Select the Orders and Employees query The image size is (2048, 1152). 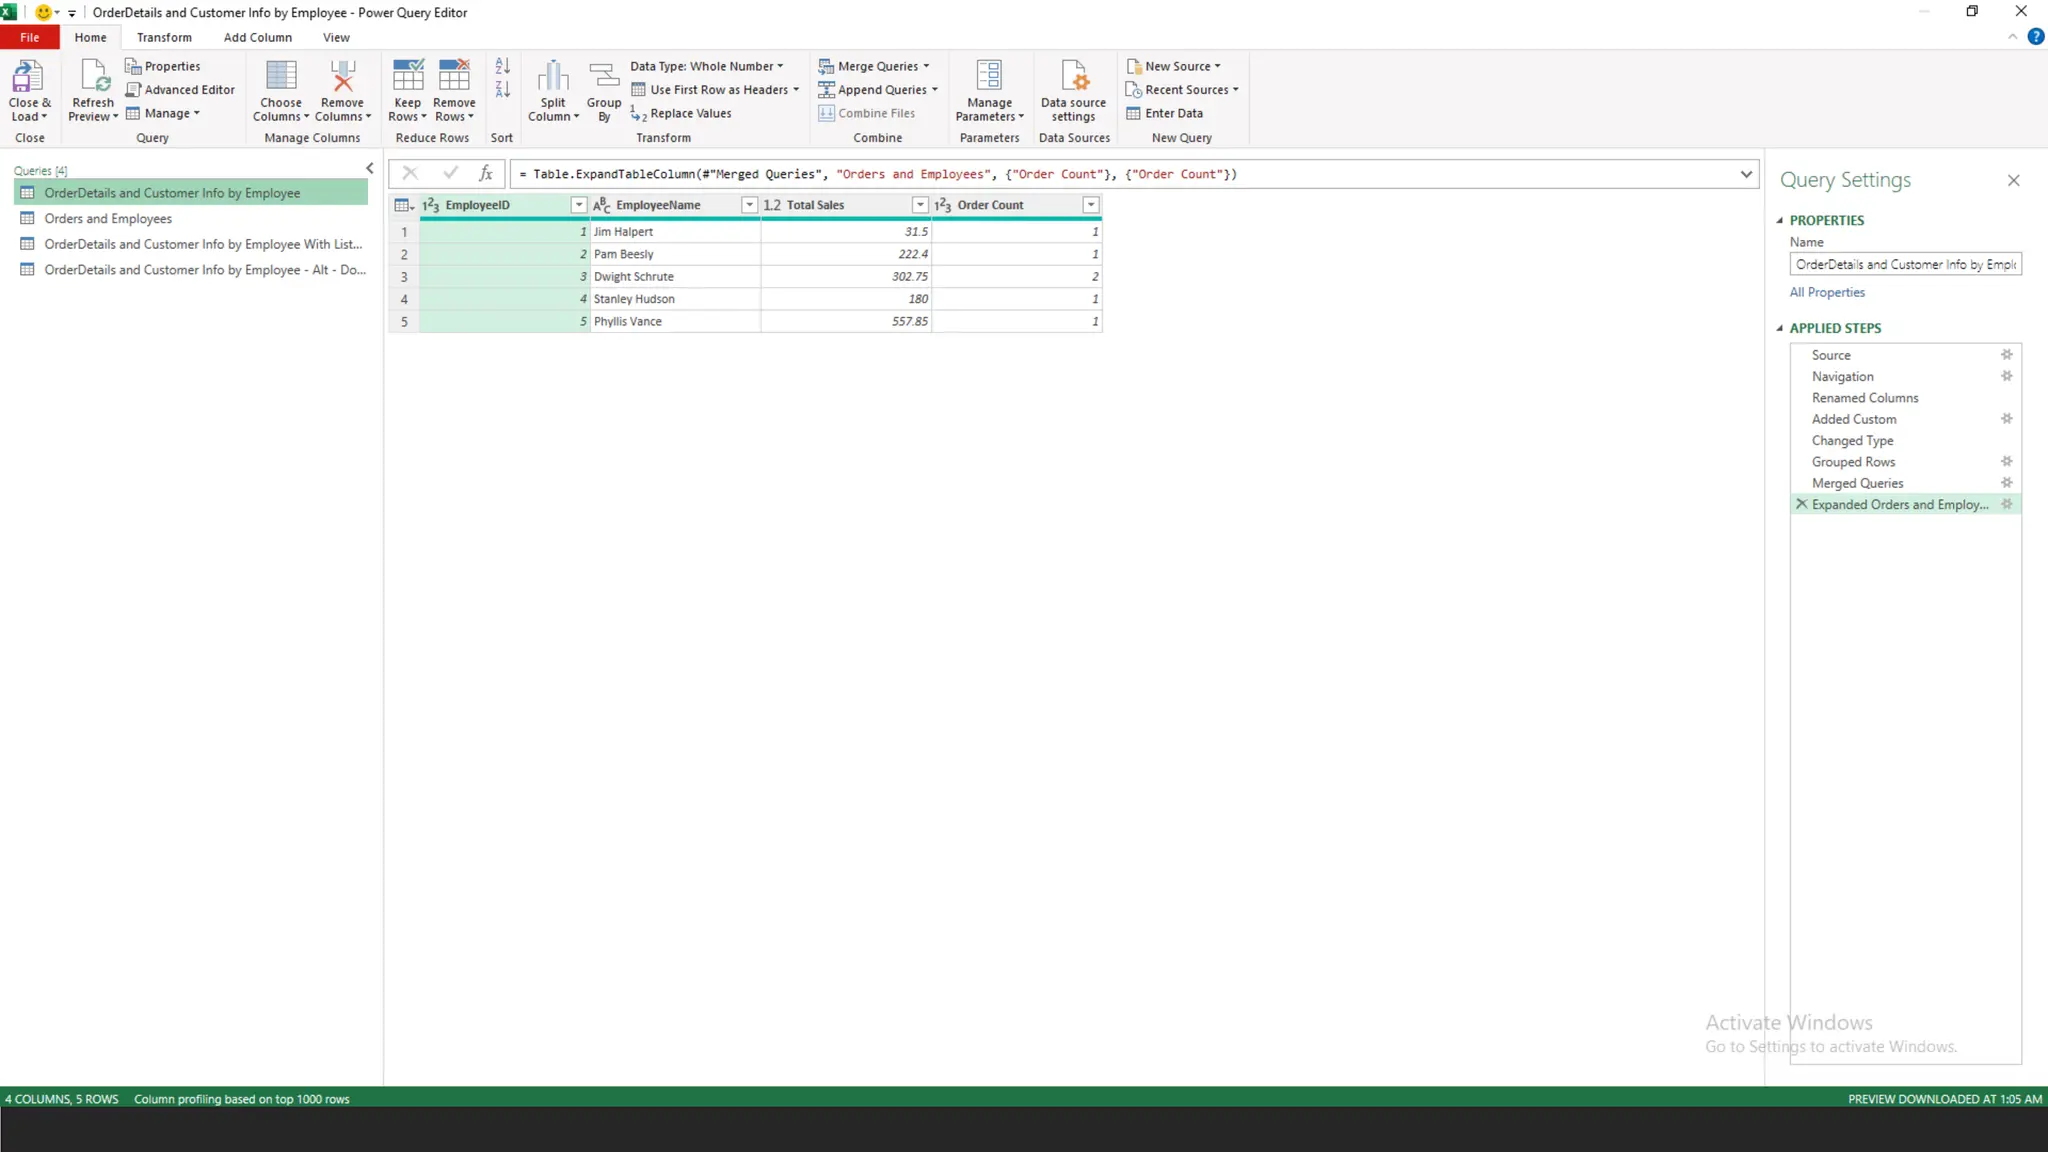[108, 219]
